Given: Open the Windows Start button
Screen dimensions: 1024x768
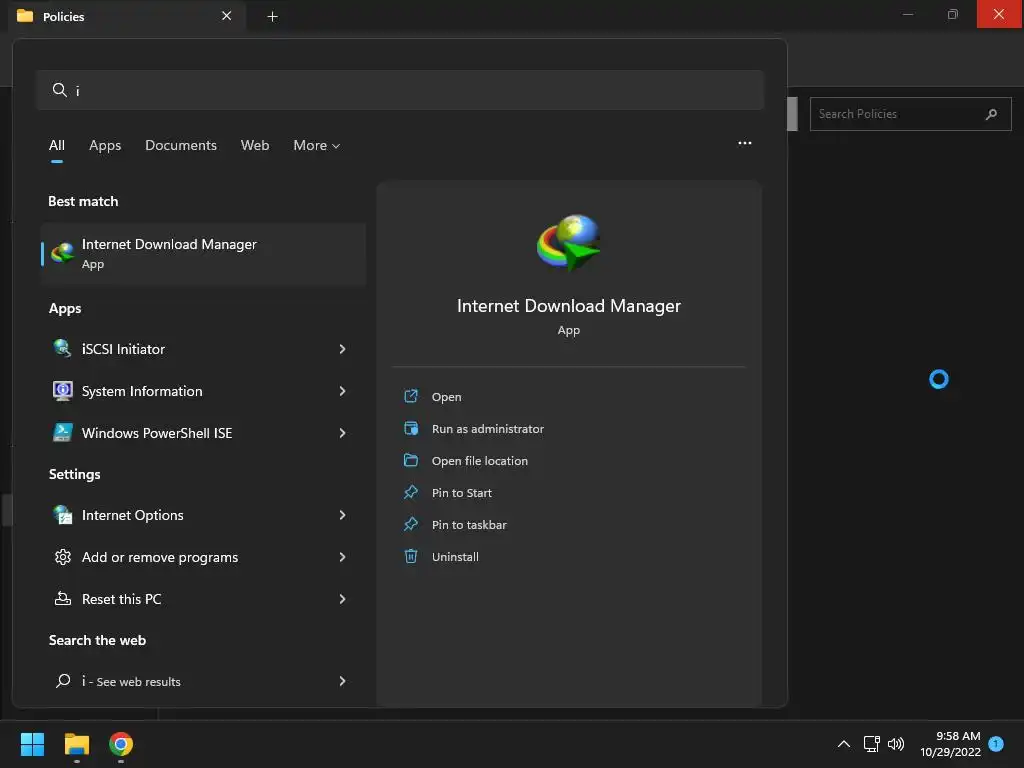Looking at the screenshot, I should click(x=32, y=744).
